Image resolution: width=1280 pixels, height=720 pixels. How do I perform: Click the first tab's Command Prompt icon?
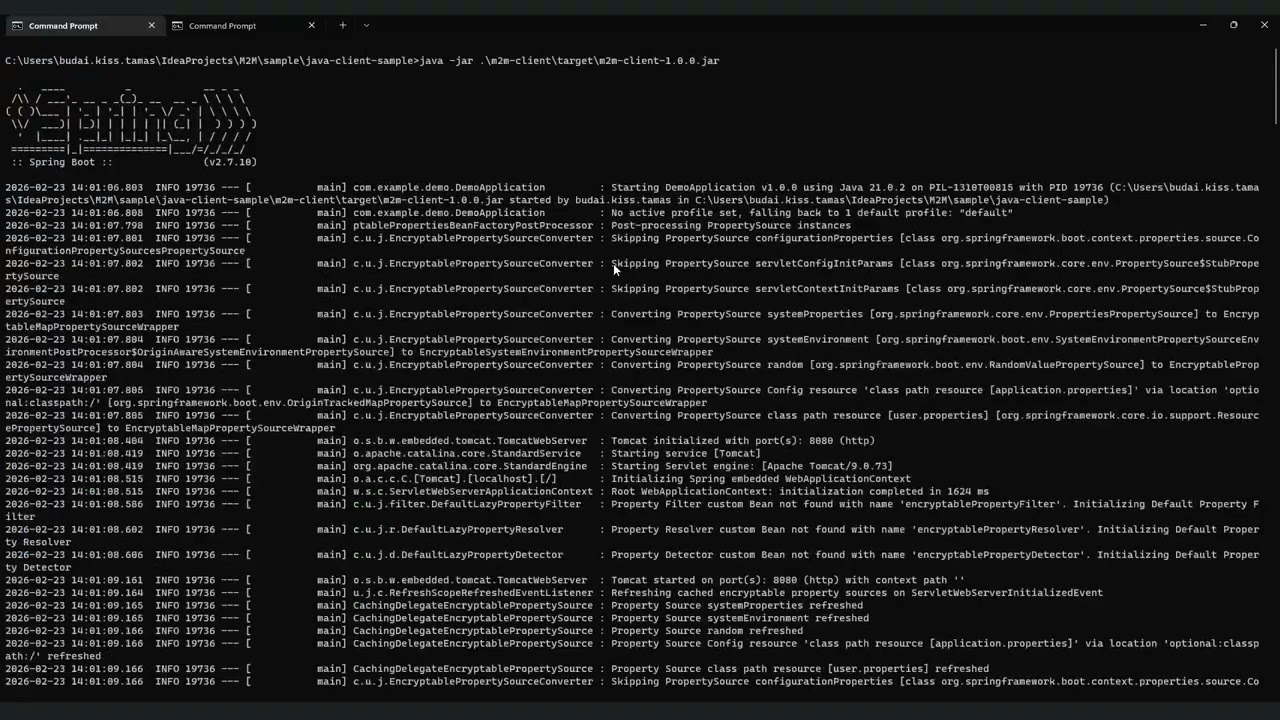tap(17, 26)
